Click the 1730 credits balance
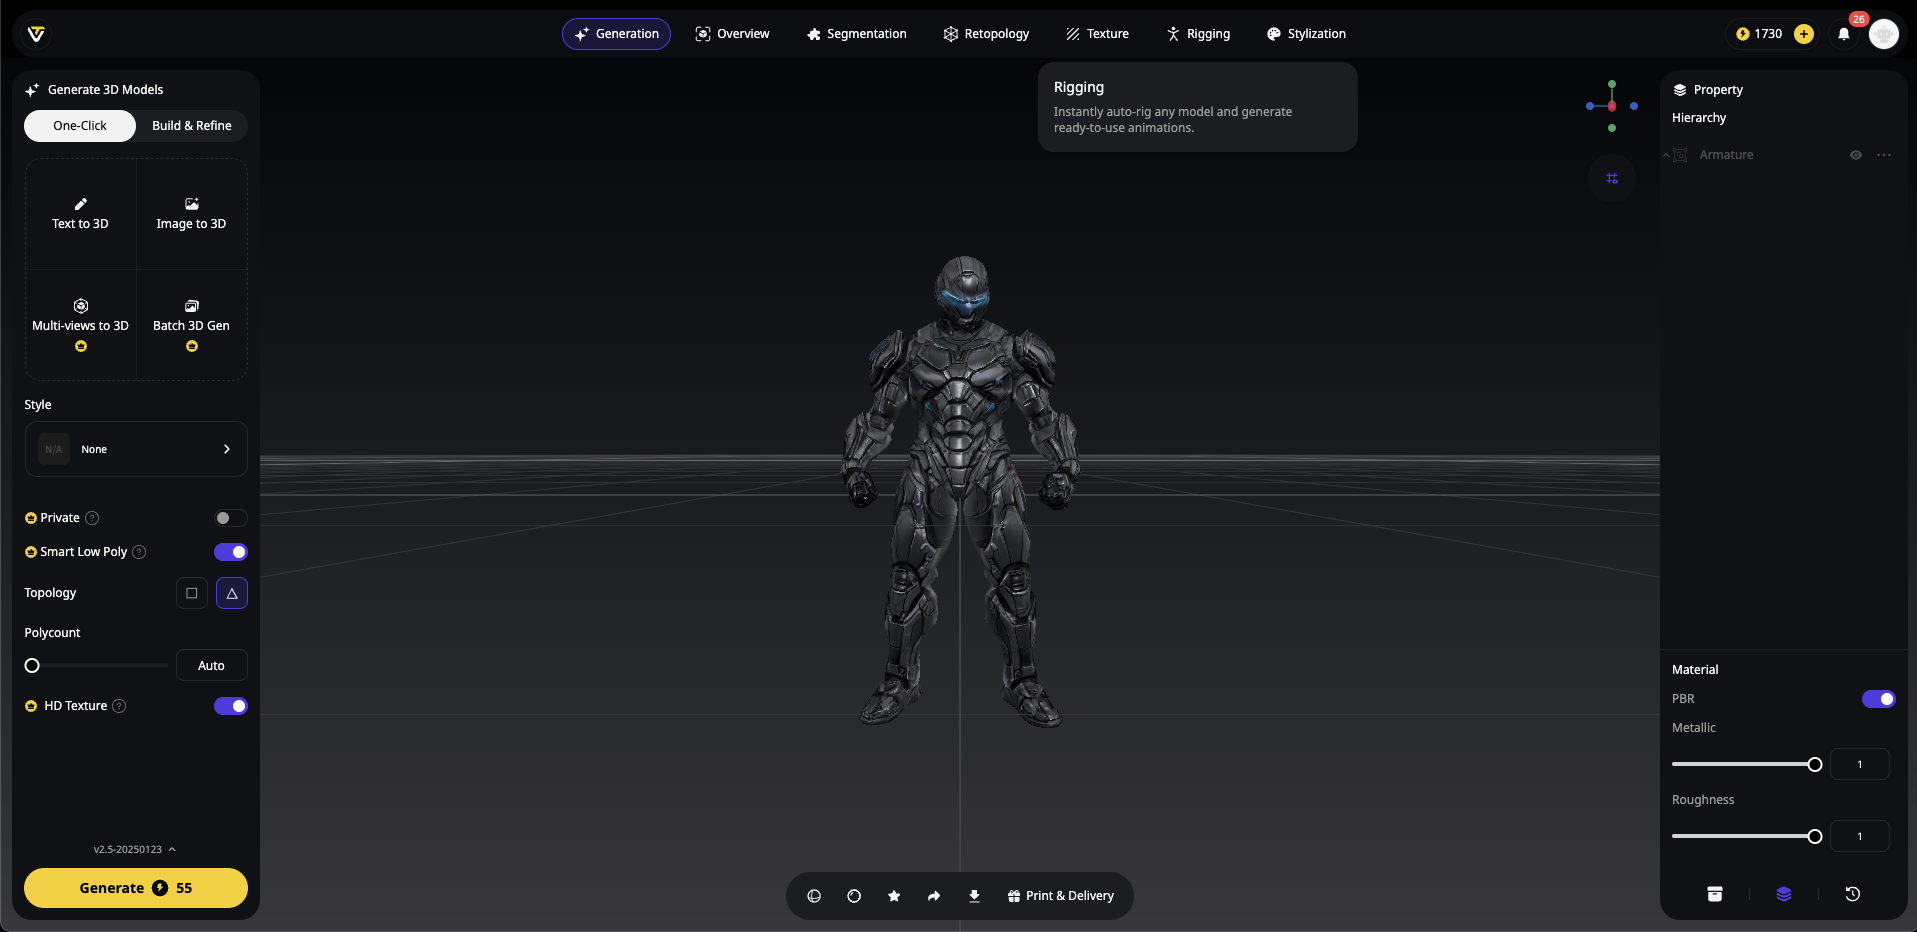The height and width of the screenshot is (932, 1917). pos(1759,34)
